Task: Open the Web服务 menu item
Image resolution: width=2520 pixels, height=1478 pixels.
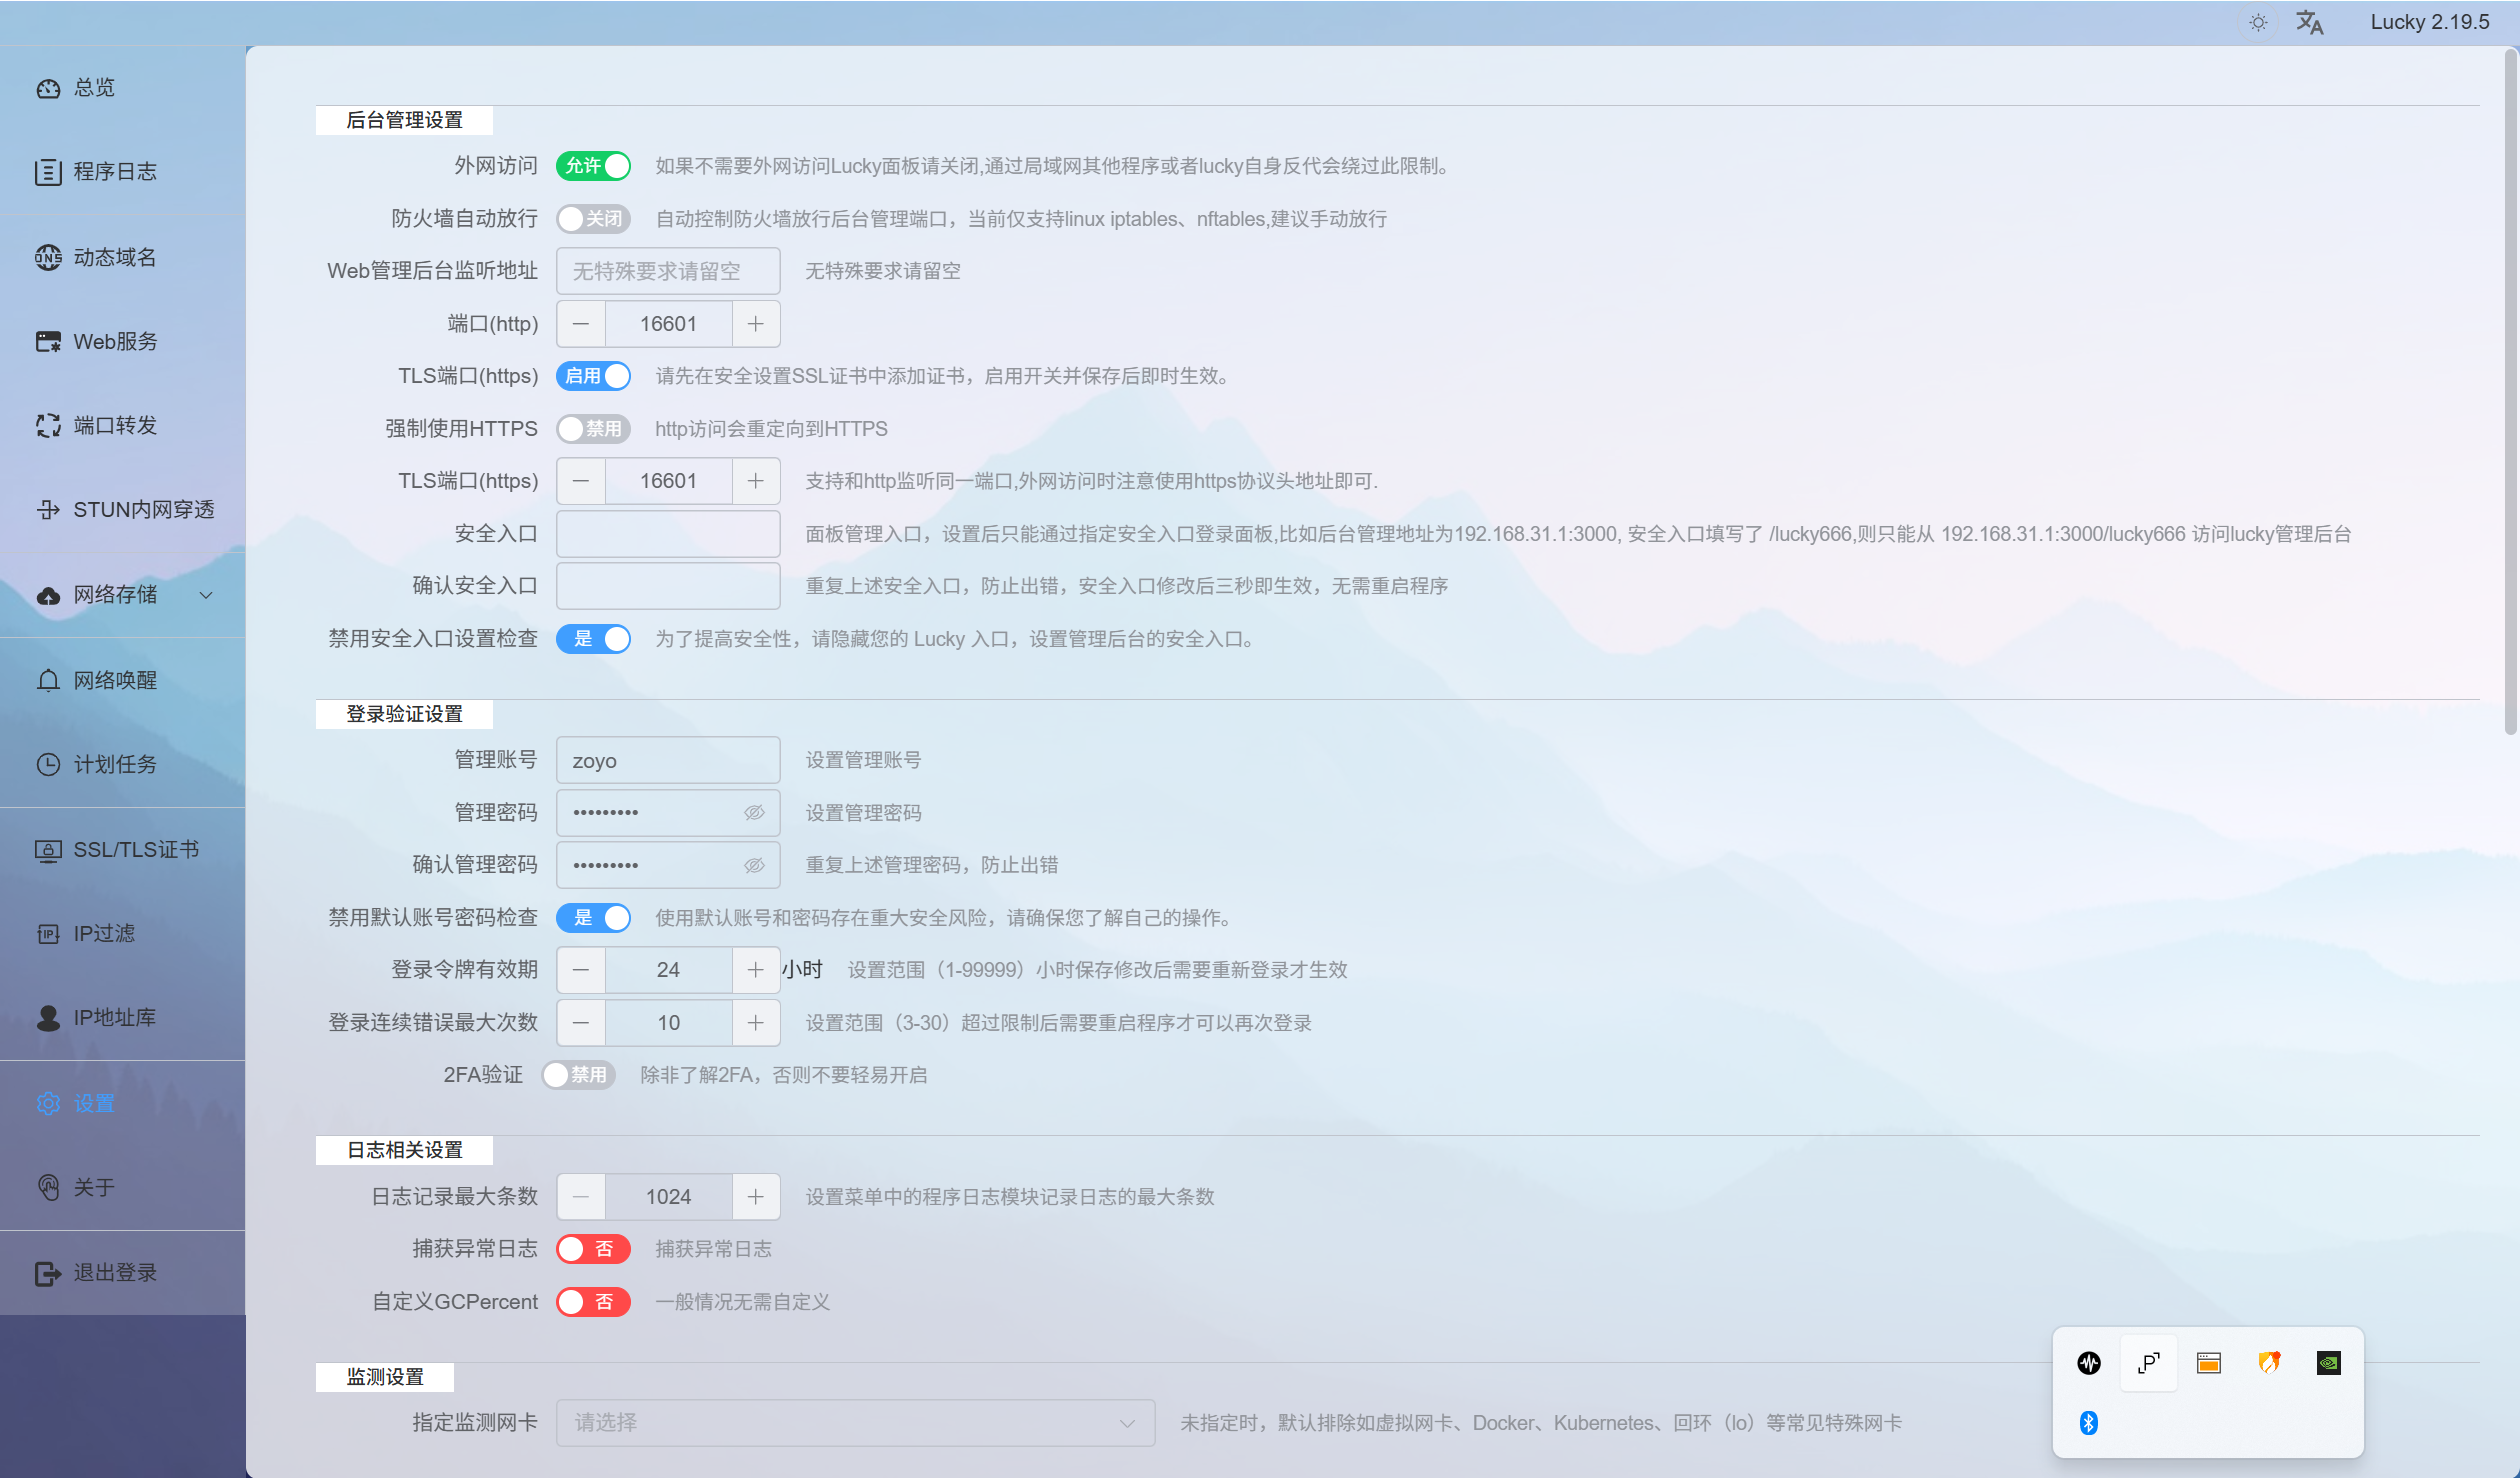Action: point(122,342)
